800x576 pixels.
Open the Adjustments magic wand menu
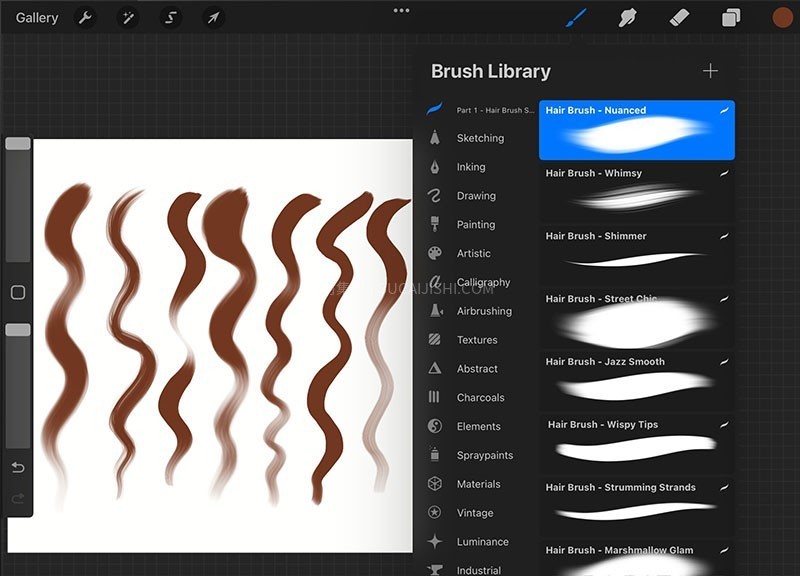click(x=128, y=18)
